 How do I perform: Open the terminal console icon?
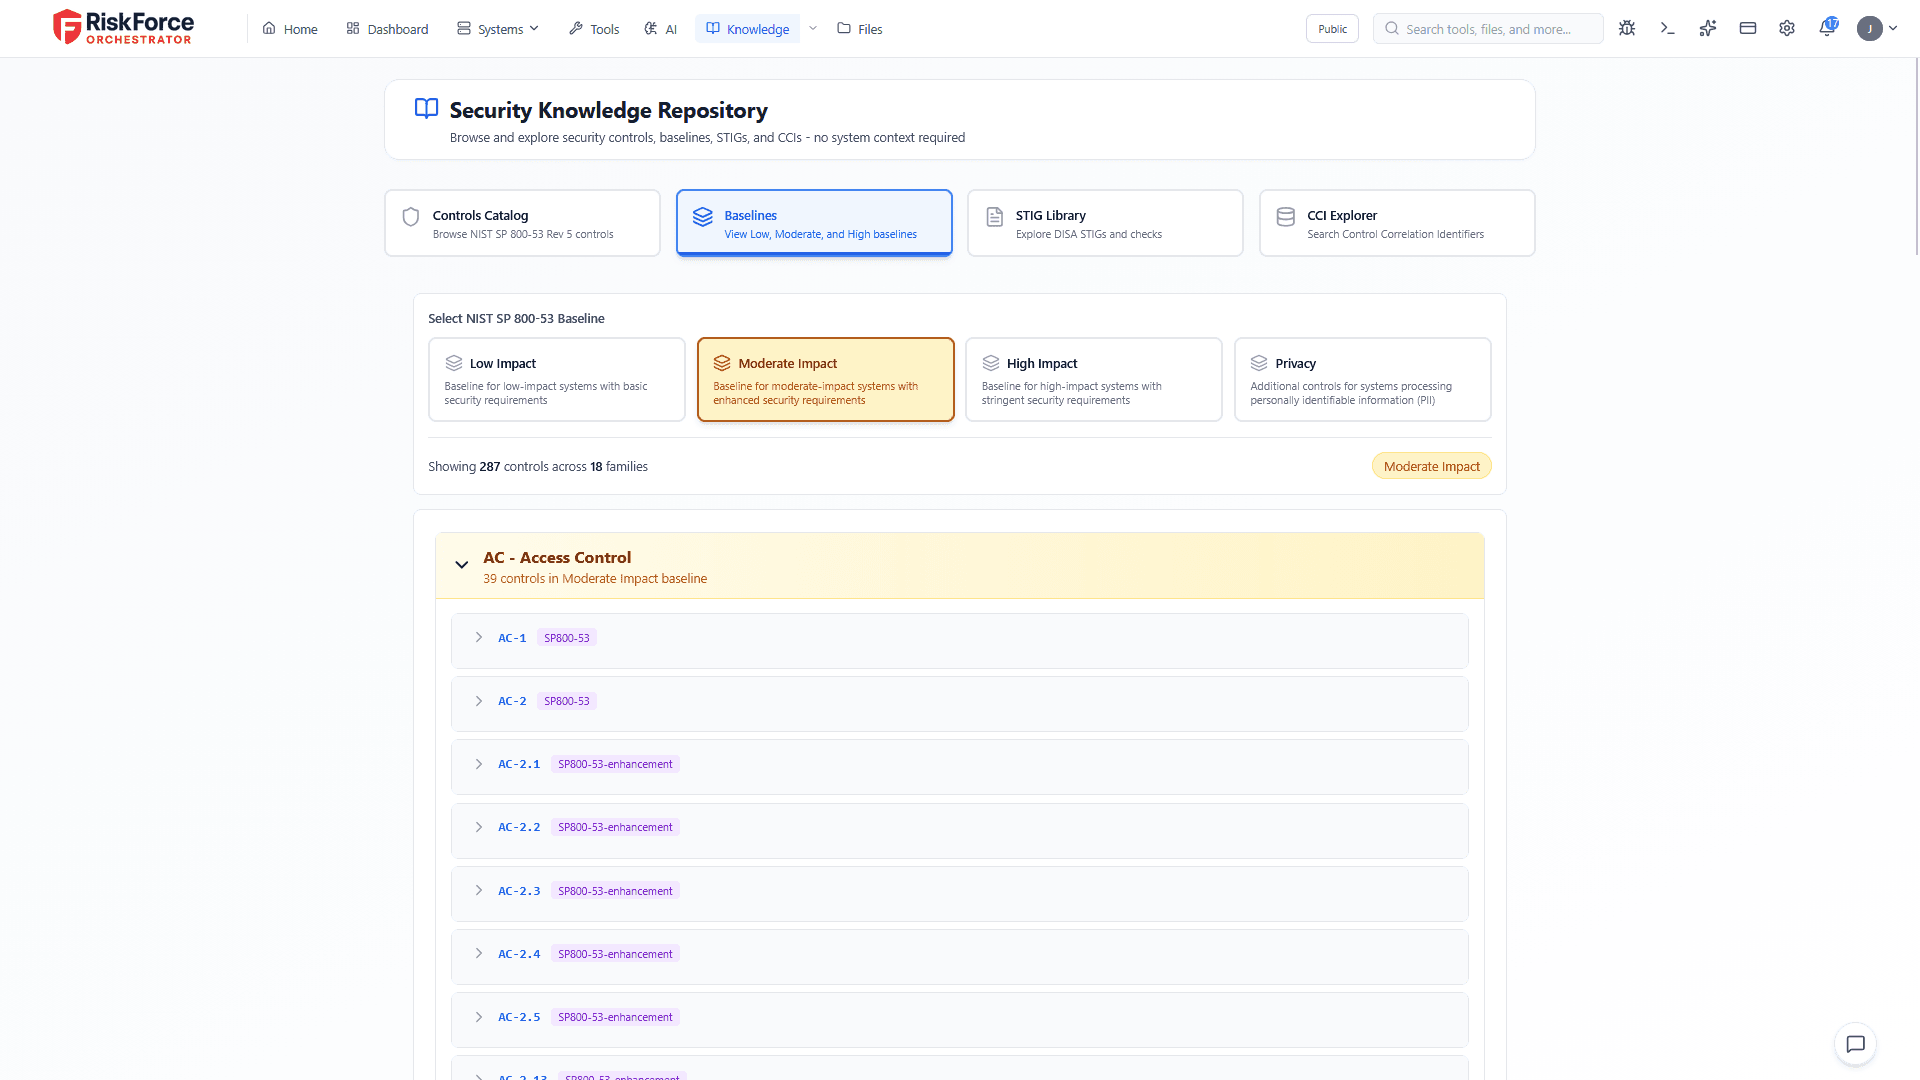1667,28
